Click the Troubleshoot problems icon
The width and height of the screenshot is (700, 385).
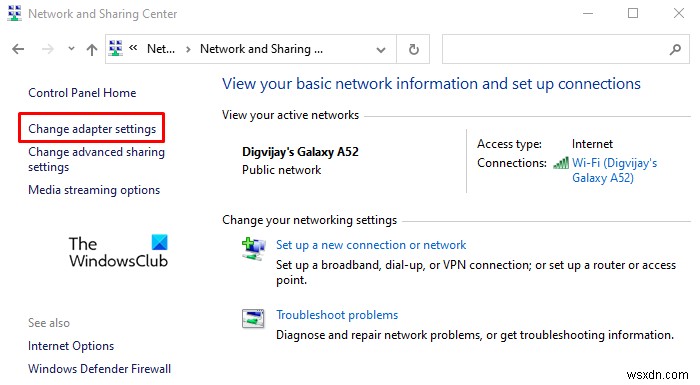[x=253, y=318]
